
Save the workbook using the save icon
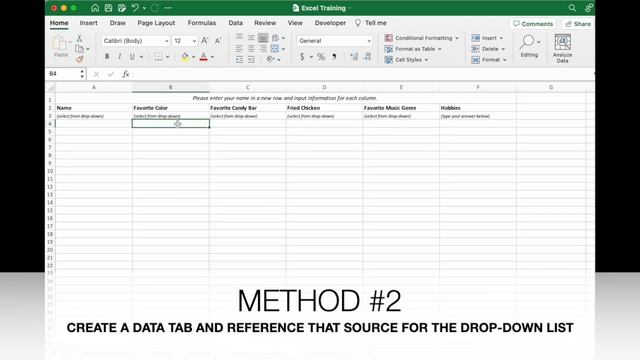108,8
